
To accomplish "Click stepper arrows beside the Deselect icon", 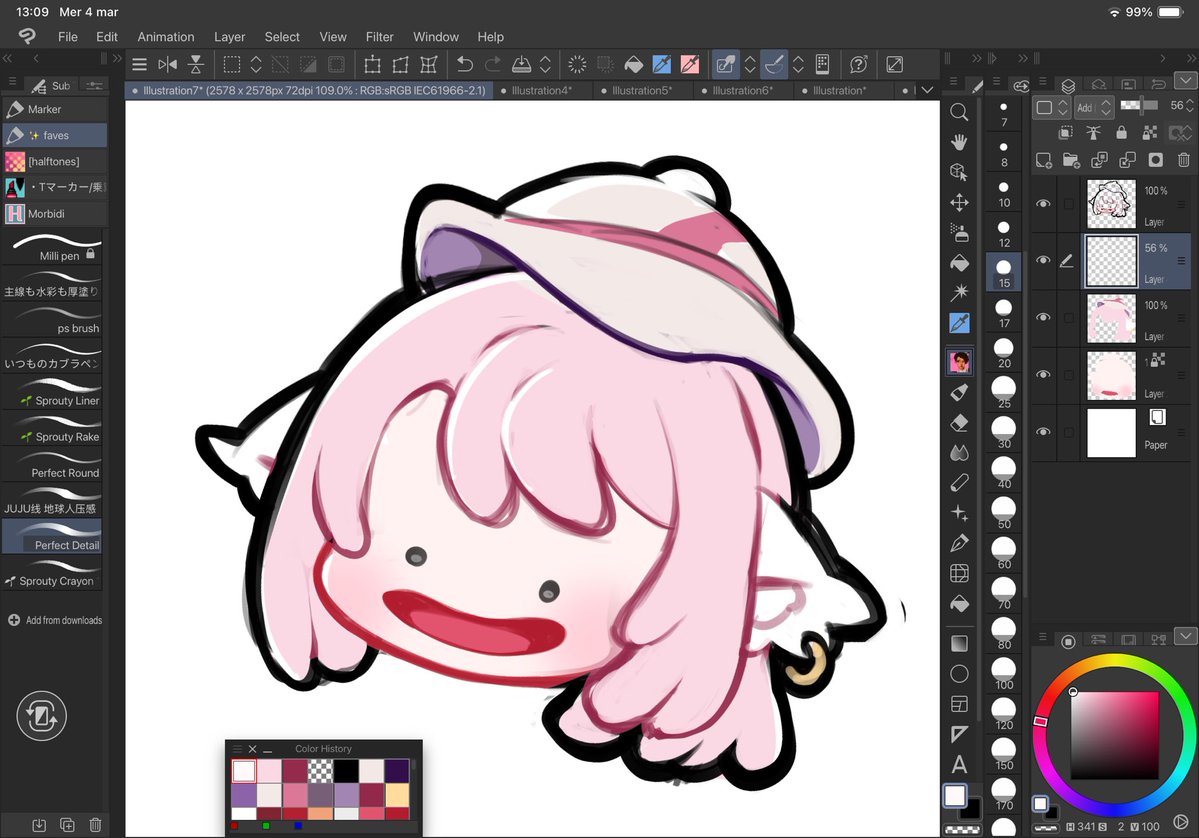I will [256, 64].
